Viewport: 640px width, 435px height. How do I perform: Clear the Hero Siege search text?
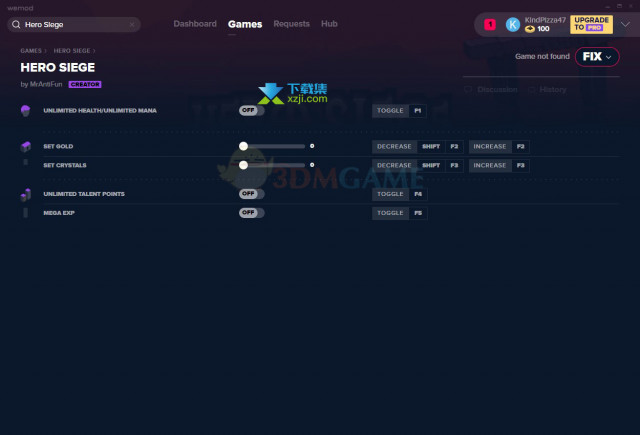[x=132, y=24]
